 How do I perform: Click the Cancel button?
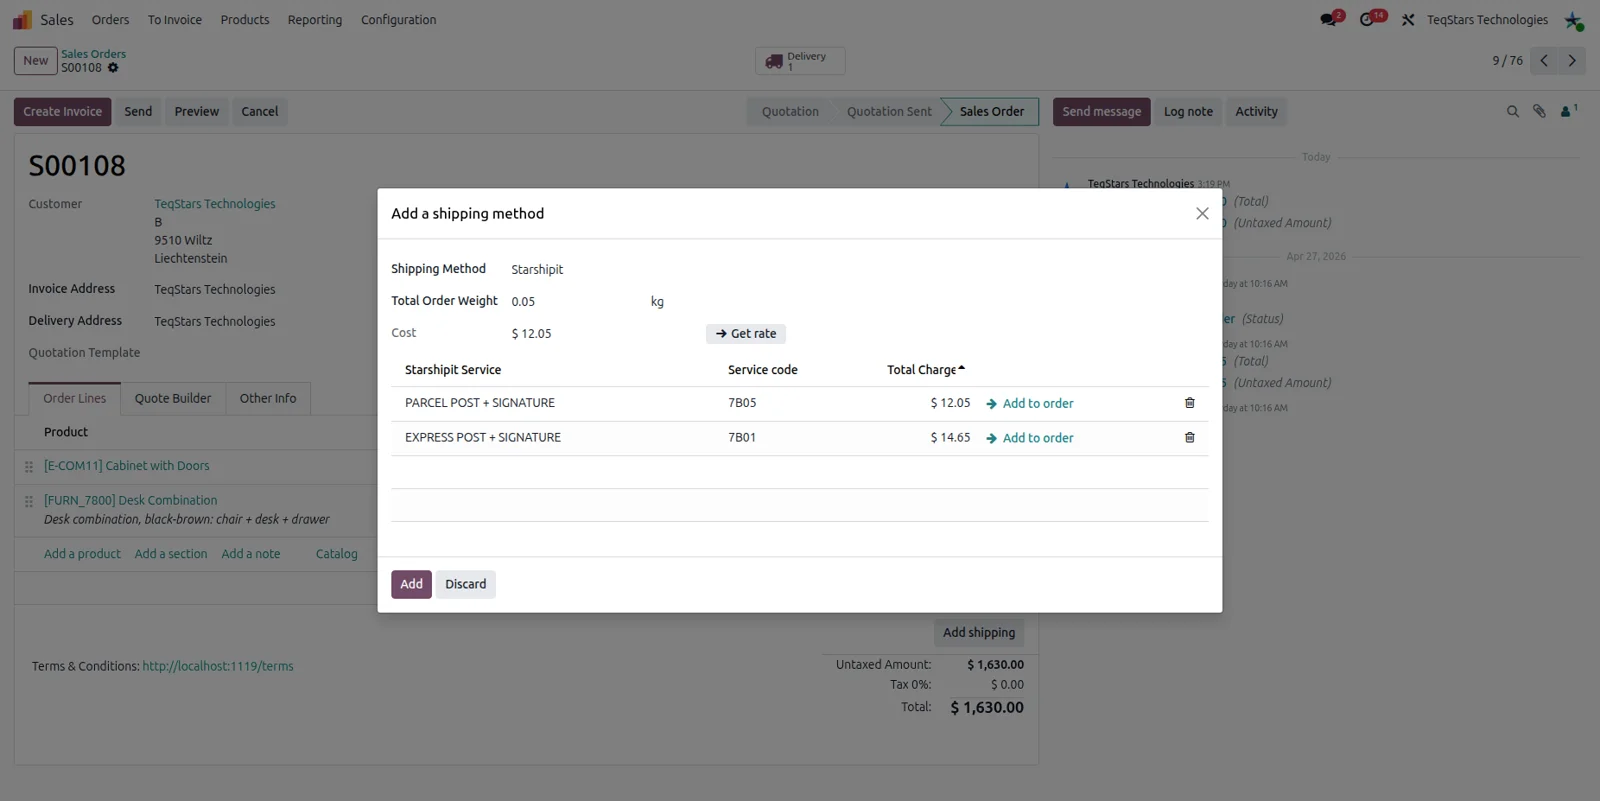tap(259, 112)
